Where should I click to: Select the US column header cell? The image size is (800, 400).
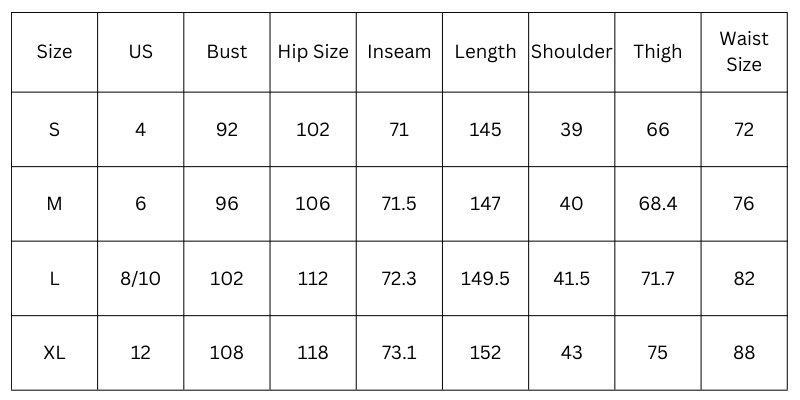coord(141,52)
